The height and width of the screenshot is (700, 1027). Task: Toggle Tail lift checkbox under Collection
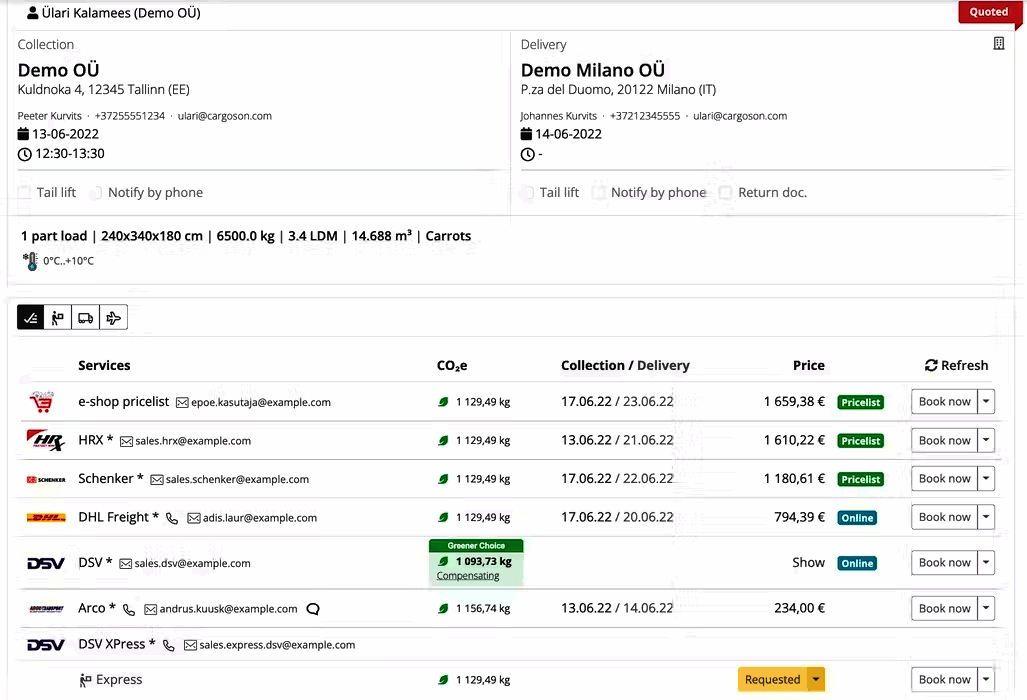point(25,193)
